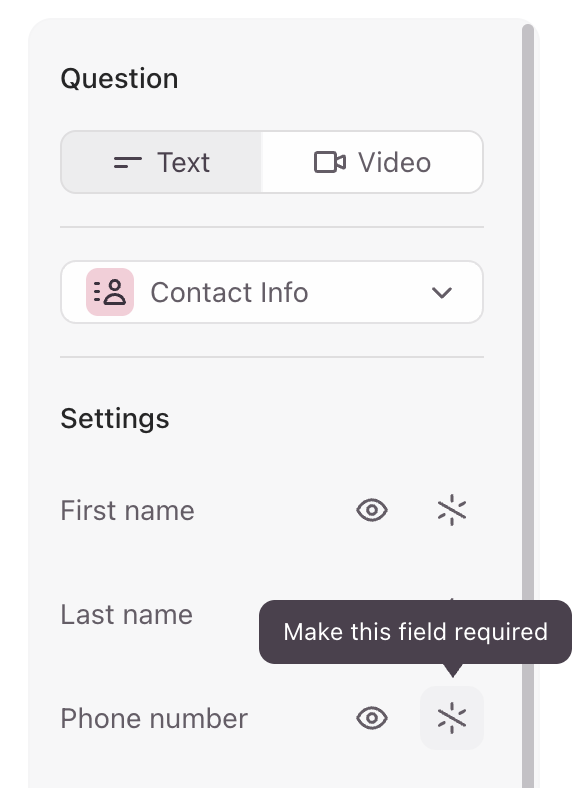Toggle visibility of Phone number field
572x788 pixels.
tap(372, 718)
